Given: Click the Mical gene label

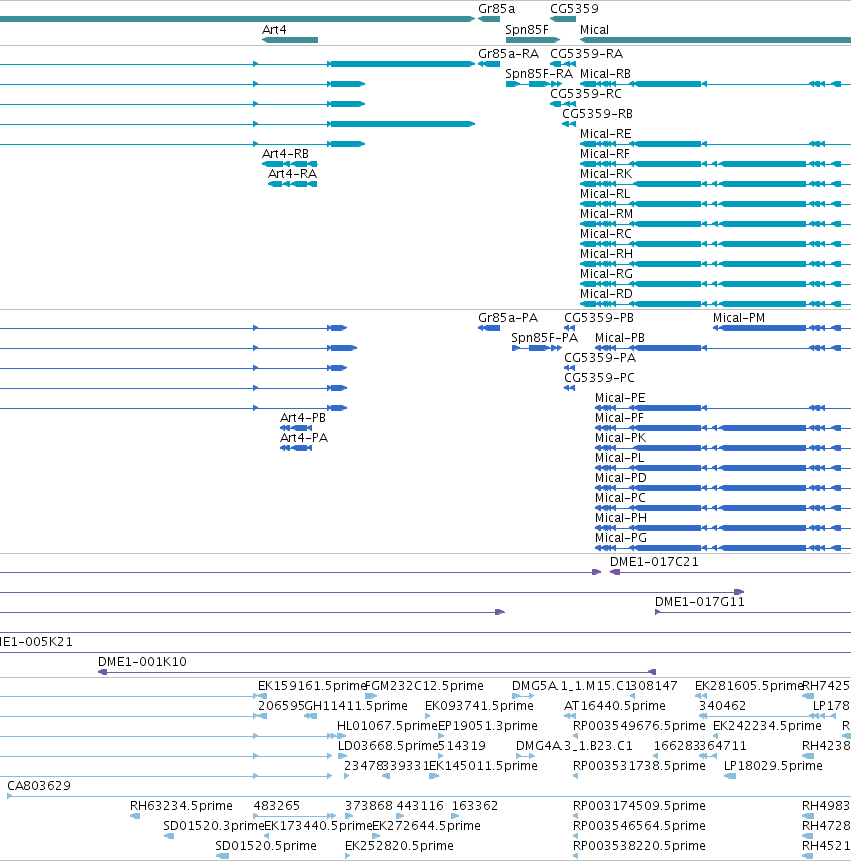Looking at the screenshot, I should pos(594,30).
